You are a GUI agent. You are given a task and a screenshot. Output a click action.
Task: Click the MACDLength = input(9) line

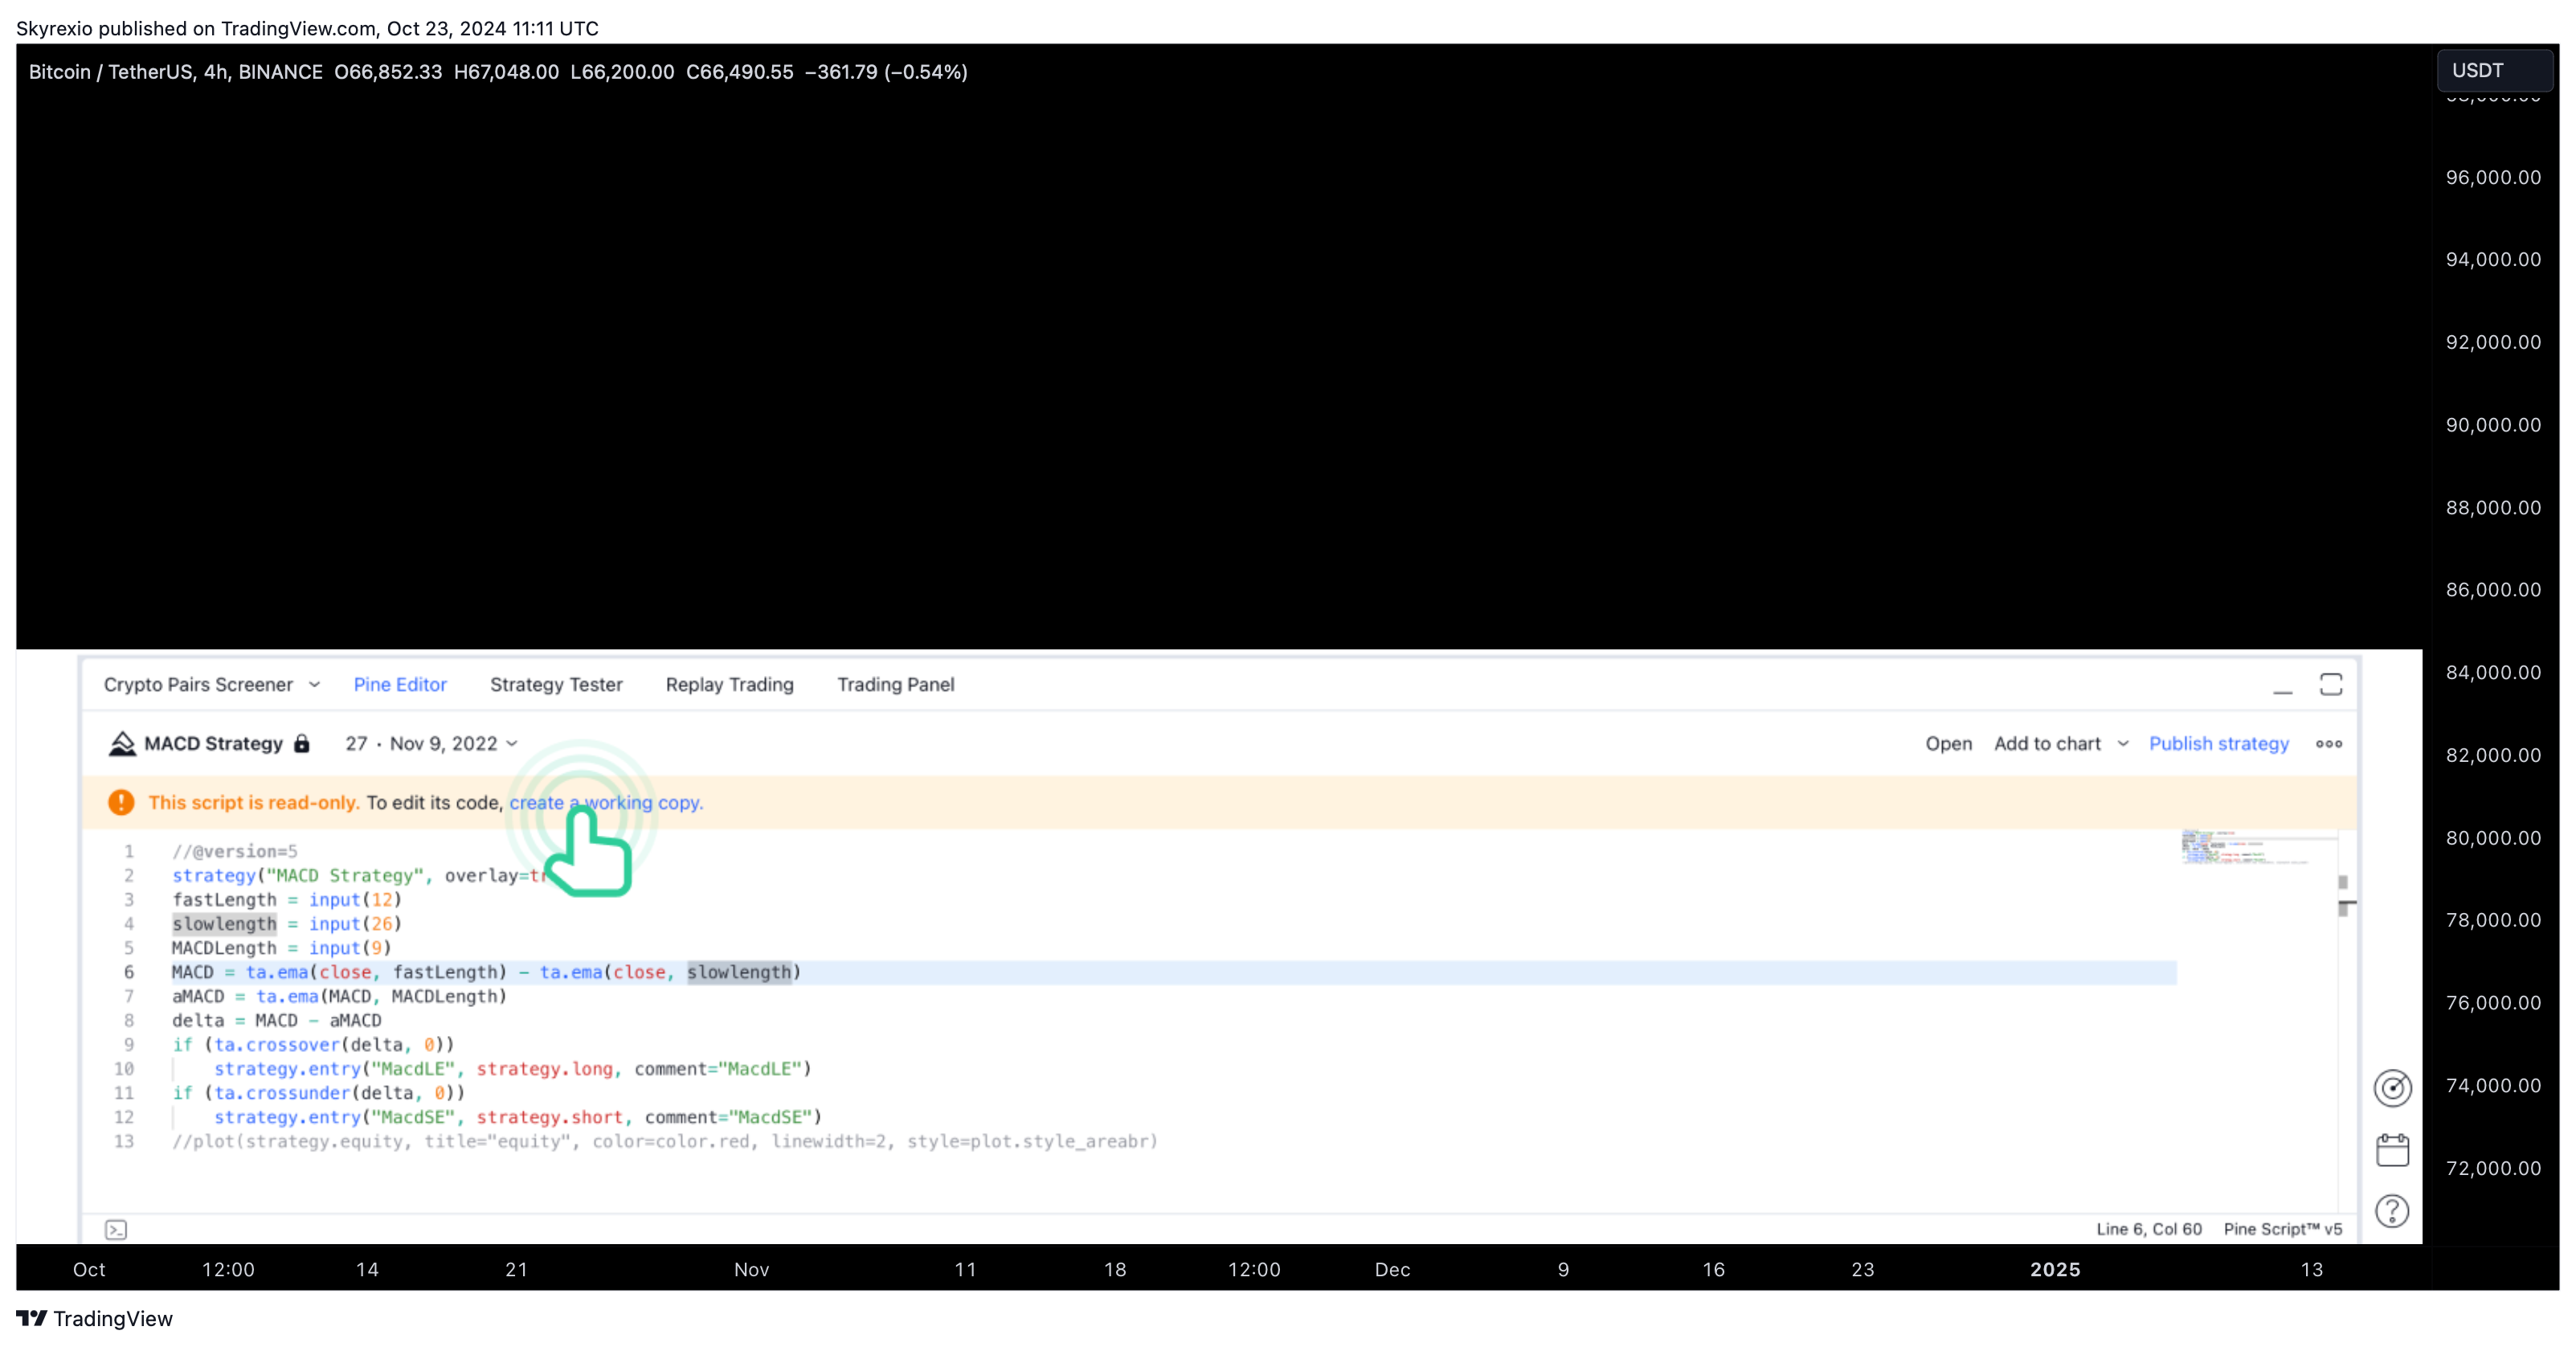coord(281,948)
